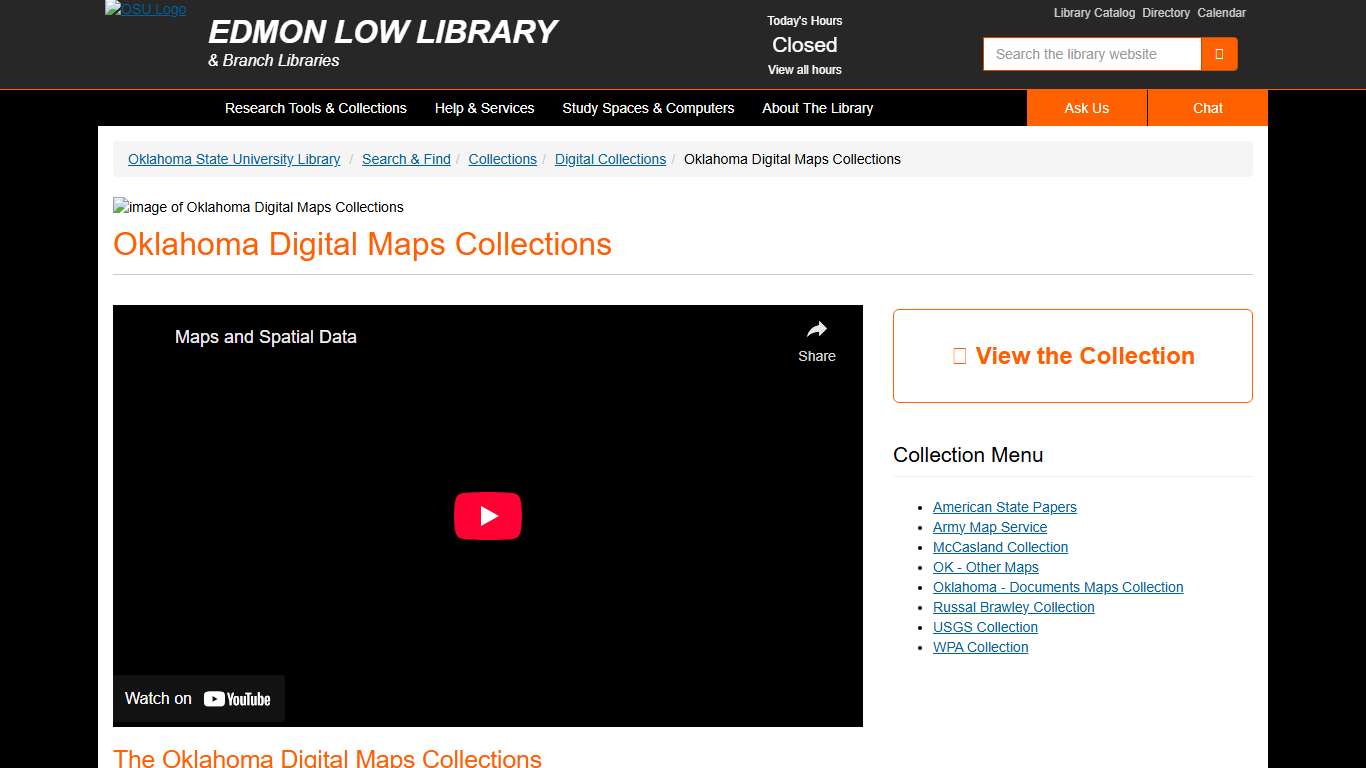
Task: Click the View the Collection icon
Action: point(960,355)
